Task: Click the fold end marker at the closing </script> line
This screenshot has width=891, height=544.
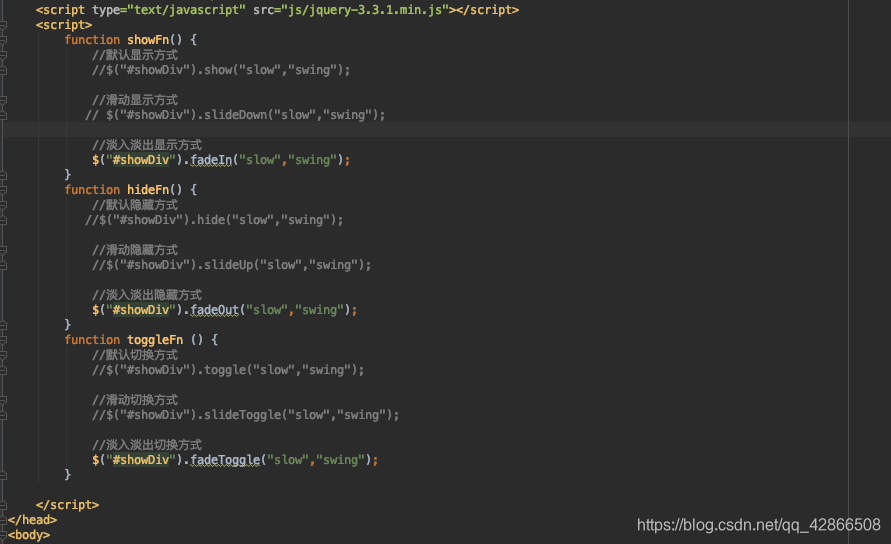Action: click(x=3, y=505)
